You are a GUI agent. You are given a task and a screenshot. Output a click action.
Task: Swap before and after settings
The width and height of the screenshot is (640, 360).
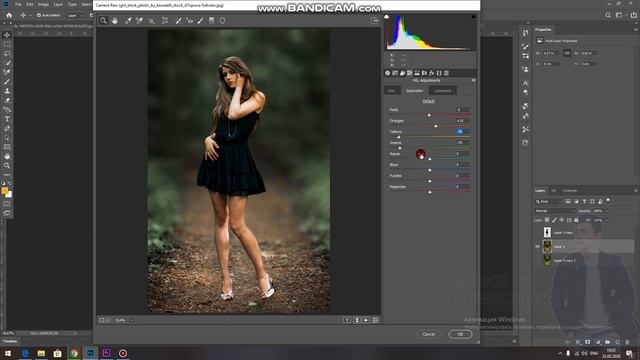(357, 320)
